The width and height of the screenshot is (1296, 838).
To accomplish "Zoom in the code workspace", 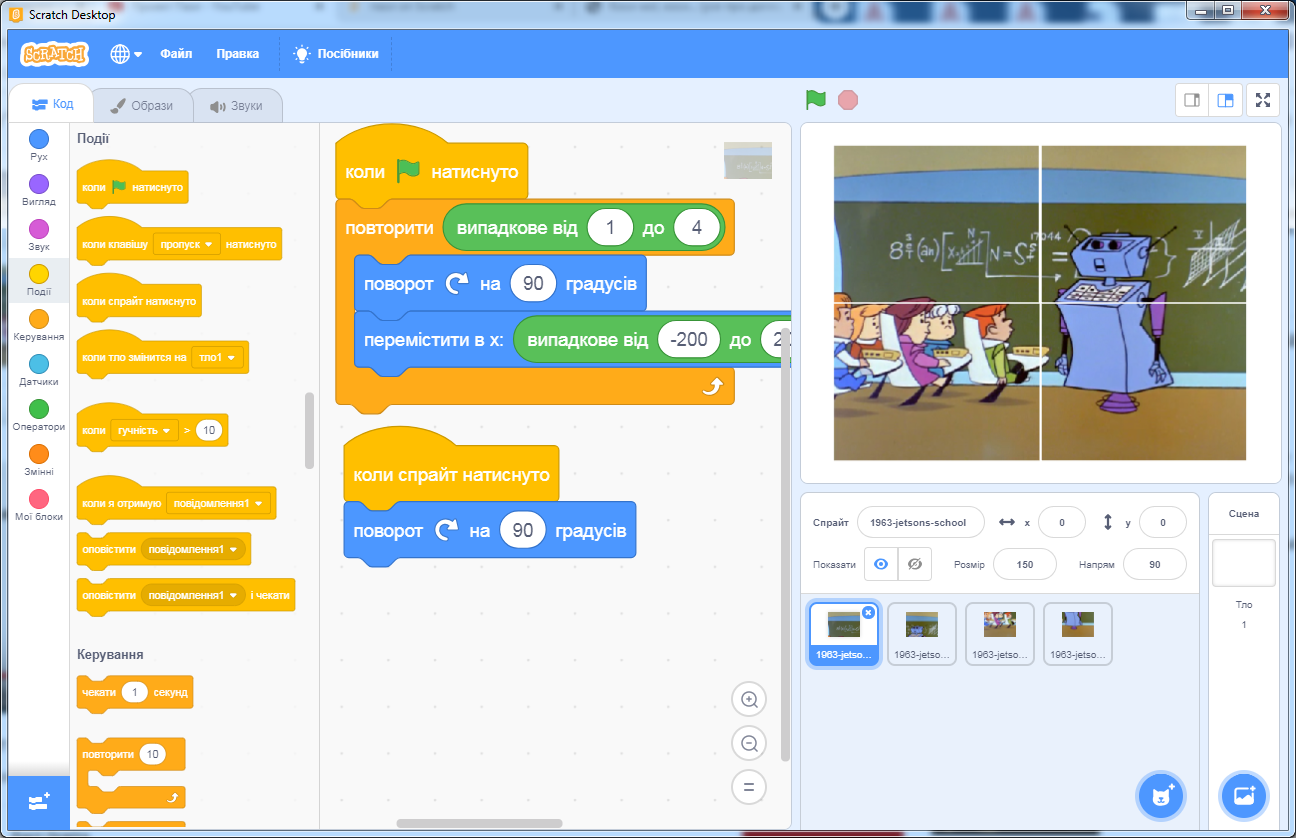I will point(748,699).
